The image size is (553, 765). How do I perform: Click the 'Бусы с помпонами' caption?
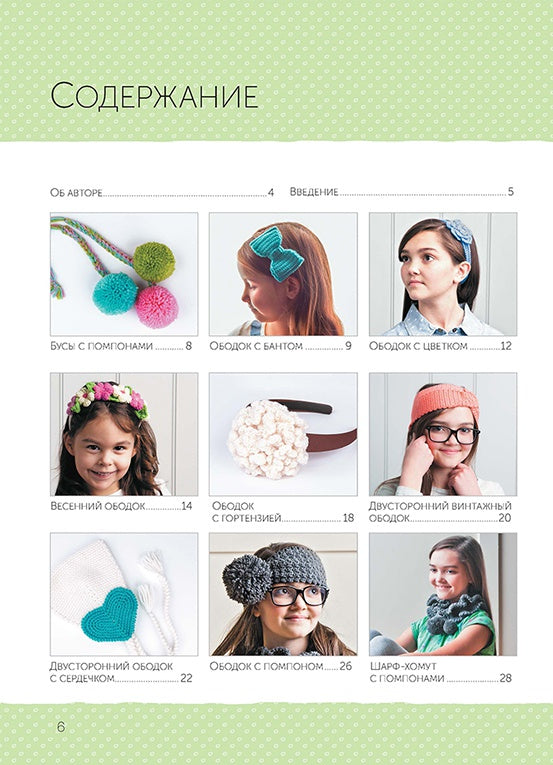121,346
